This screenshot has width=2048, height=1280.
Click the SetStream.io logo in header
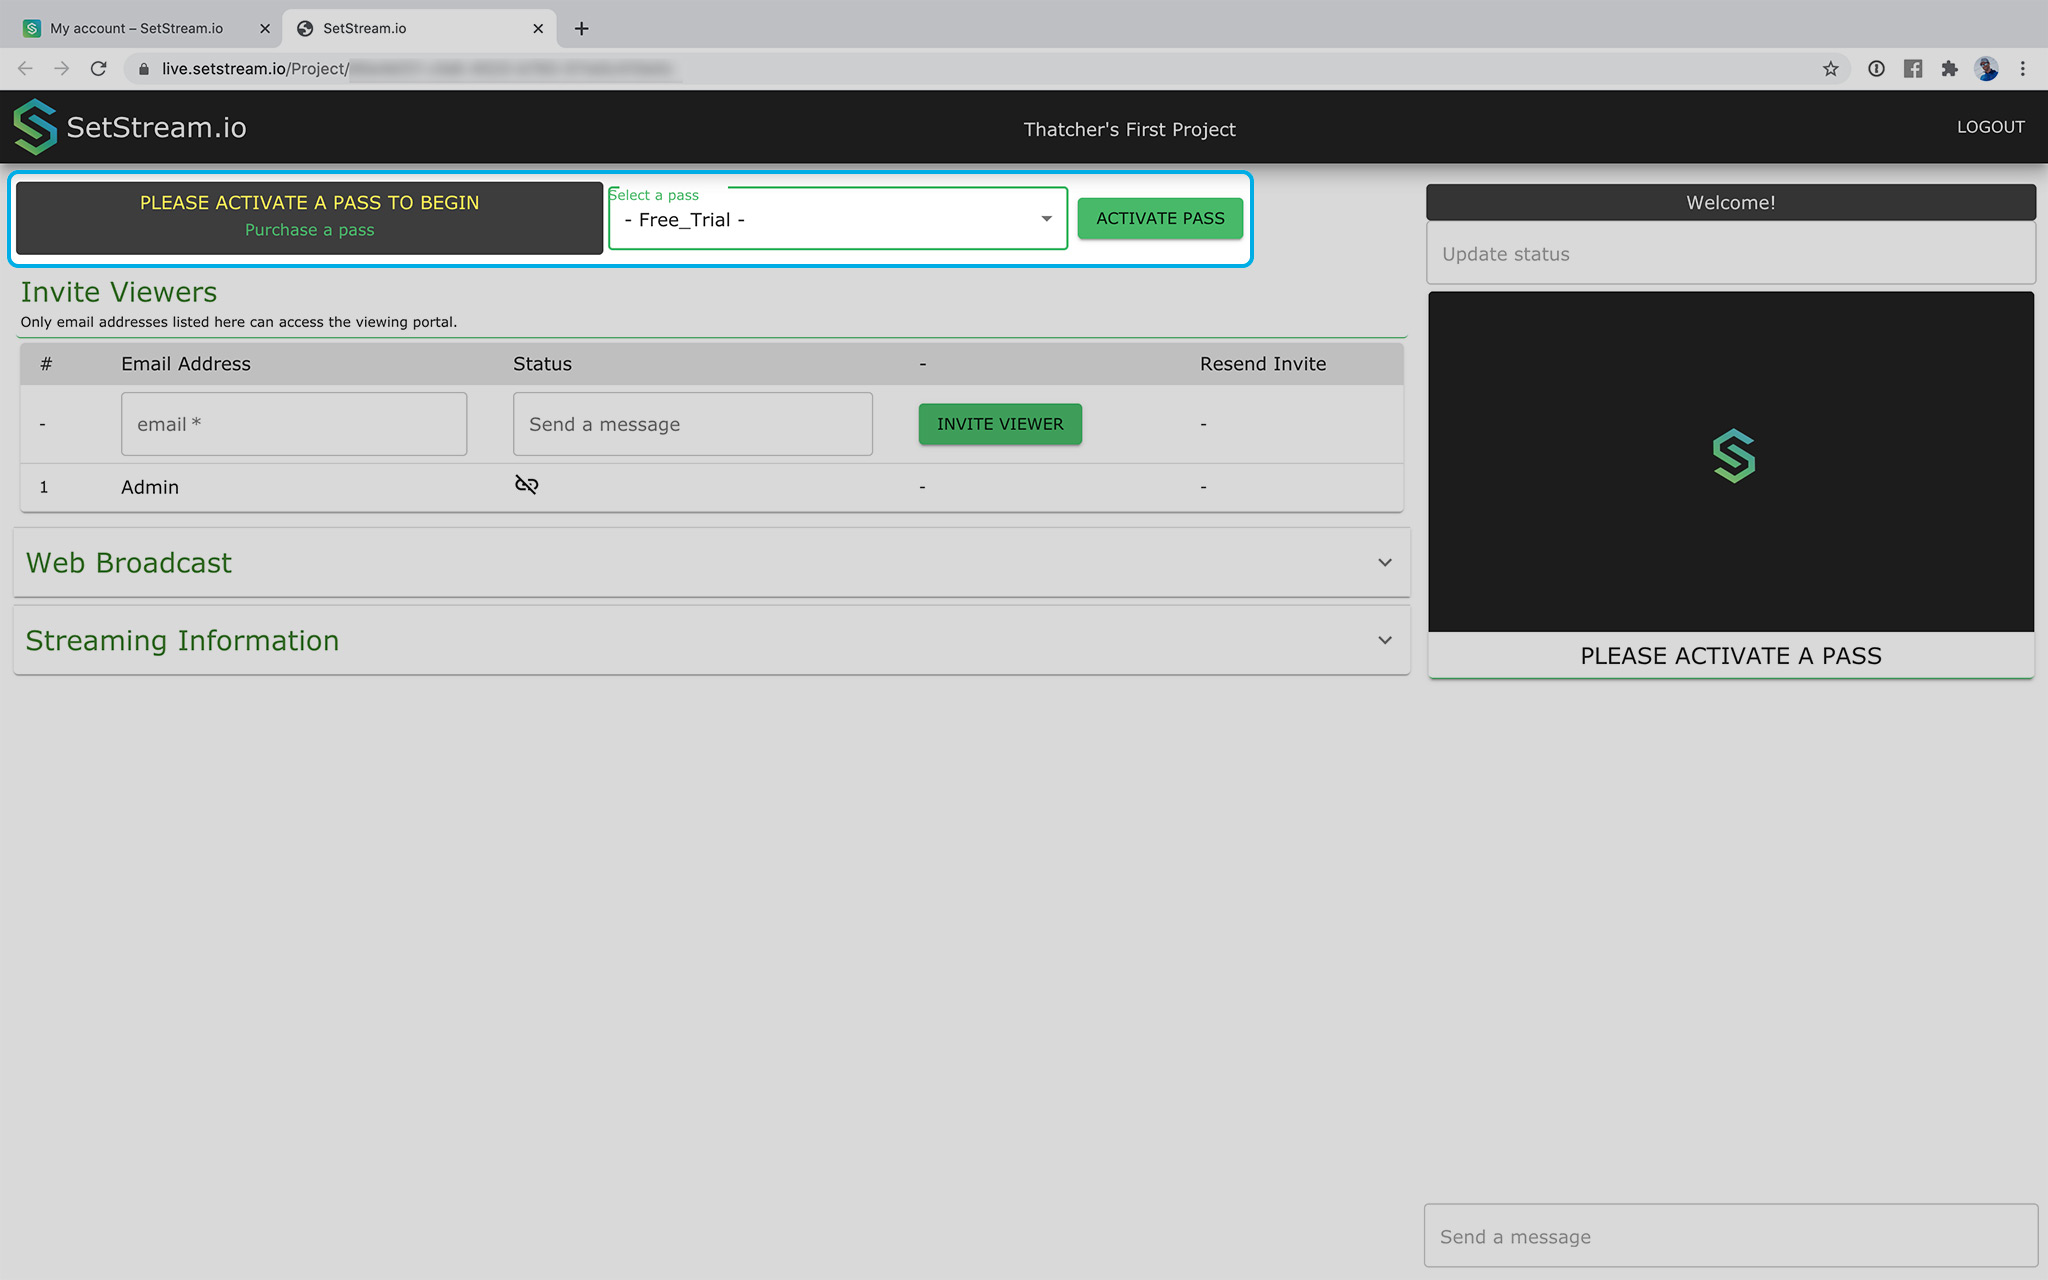coord(130,127)
